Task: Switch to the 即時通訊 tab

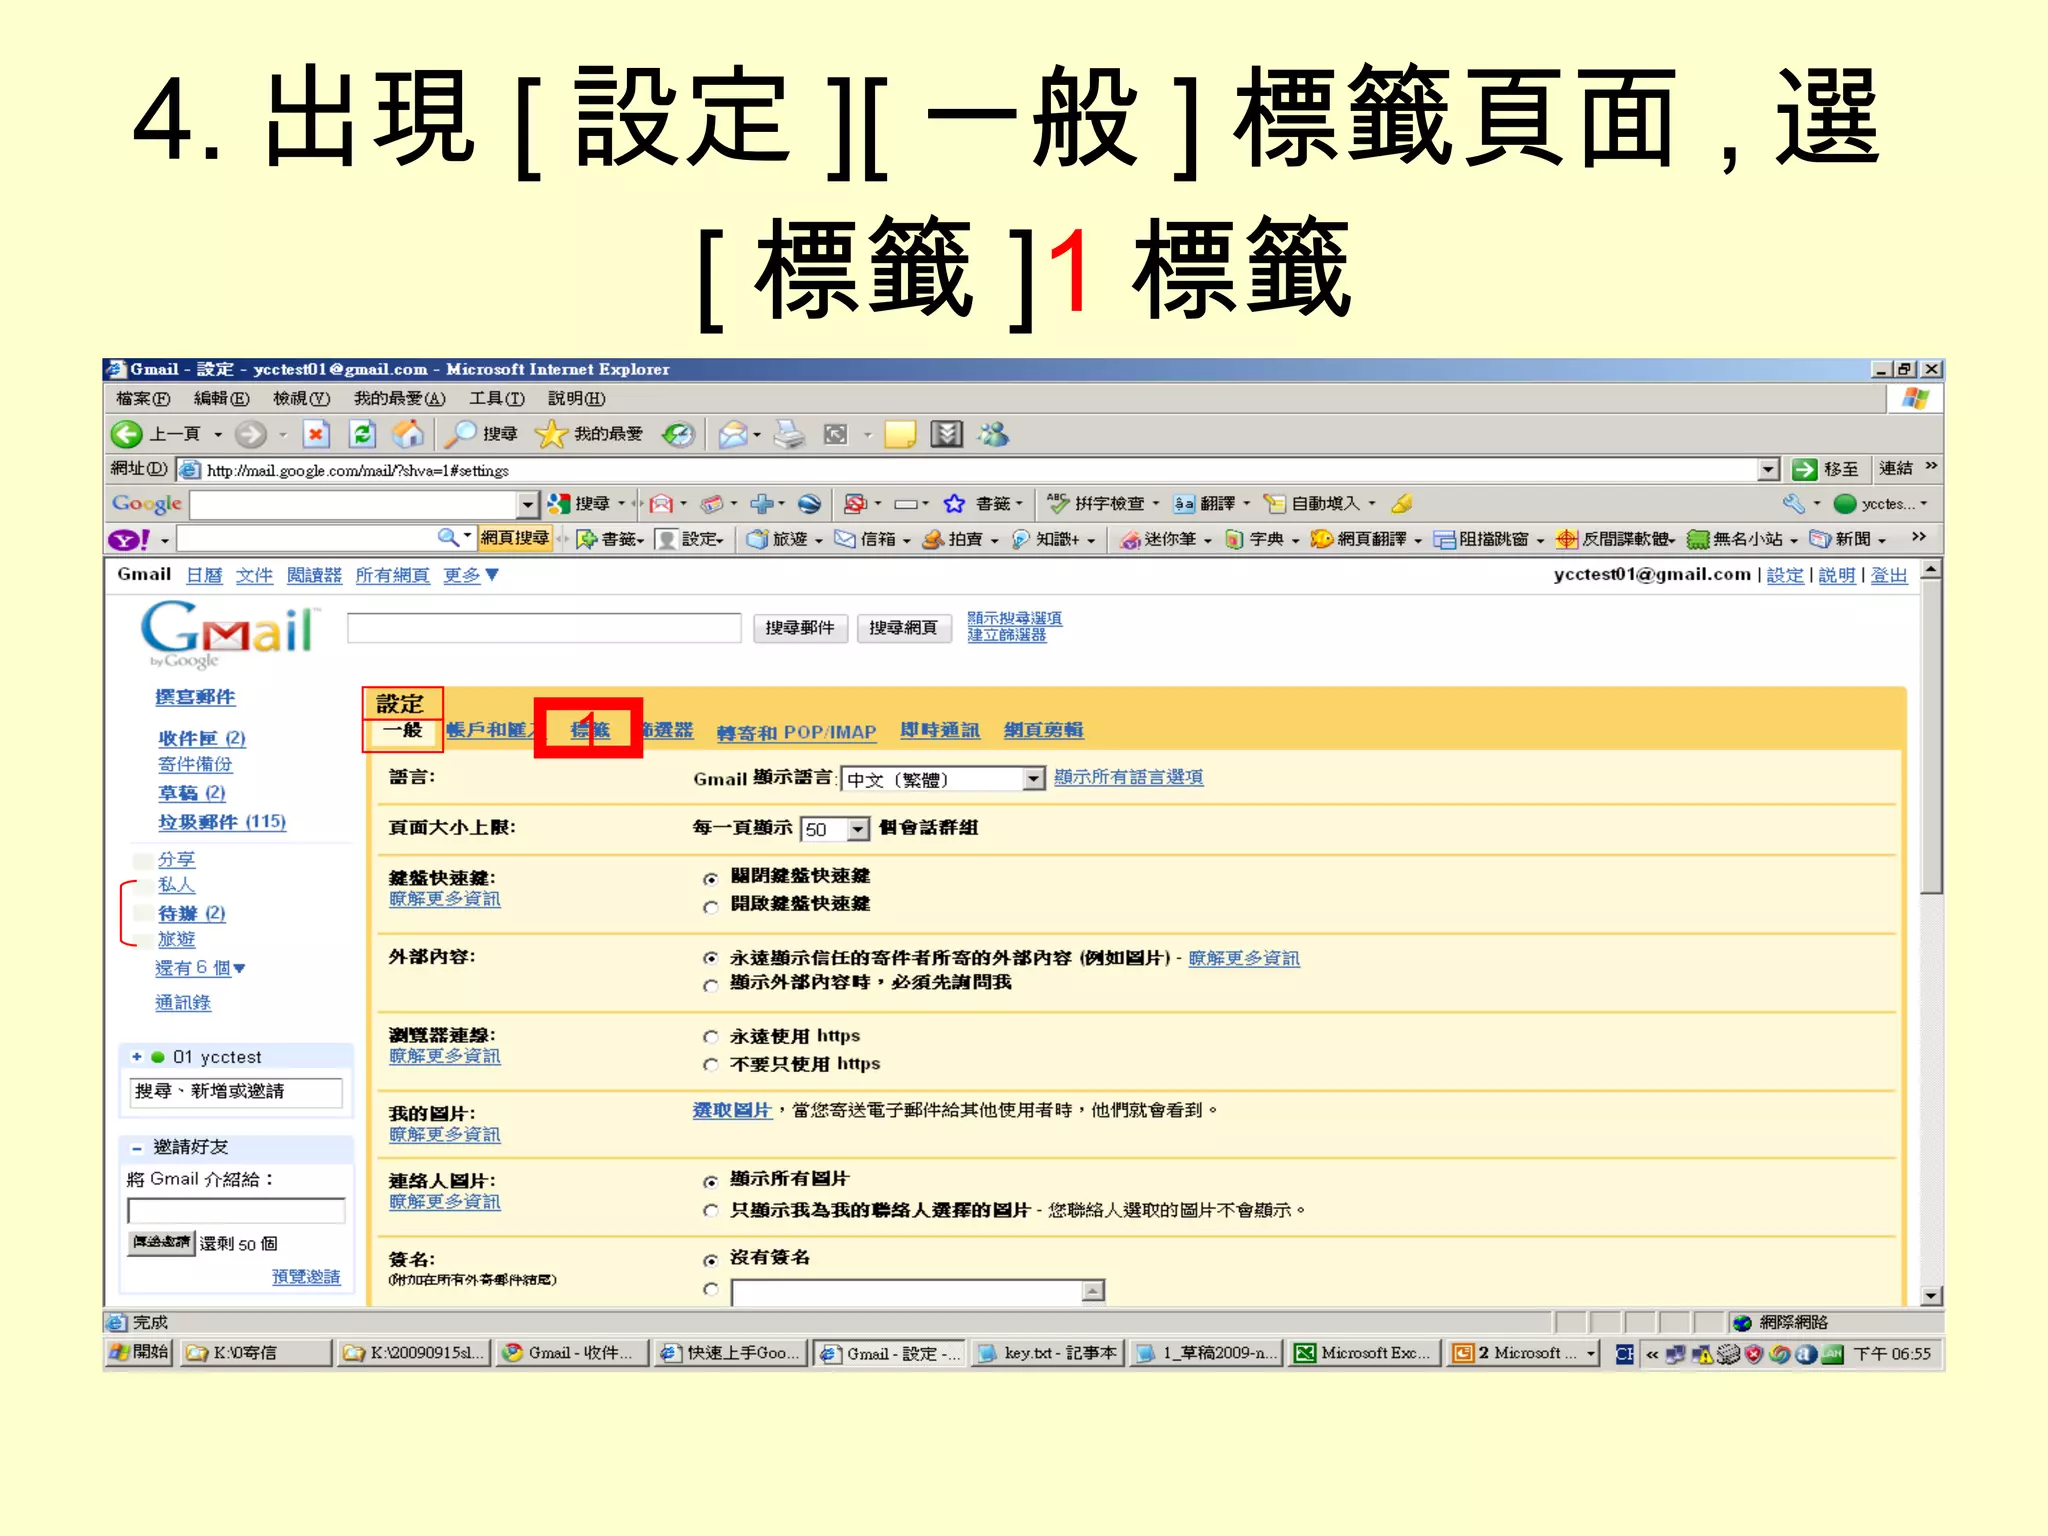Action: point(940,730)
